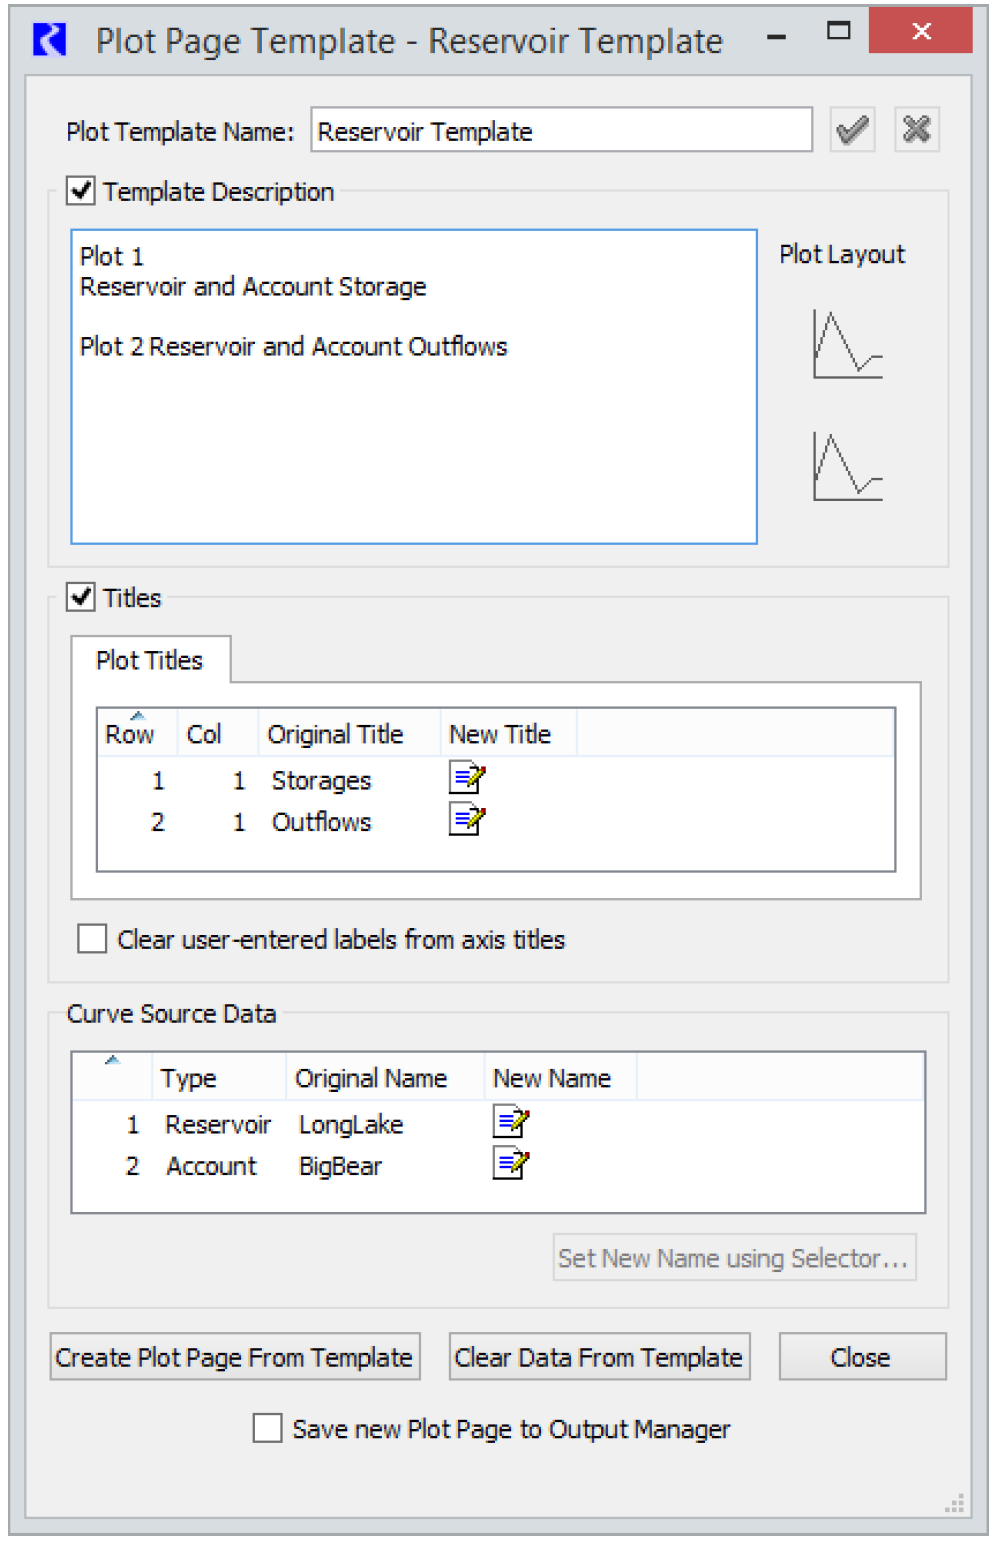Click Clear Data From Template button
Viewport: 1000px width, 1542px height.
[599, 1357]
